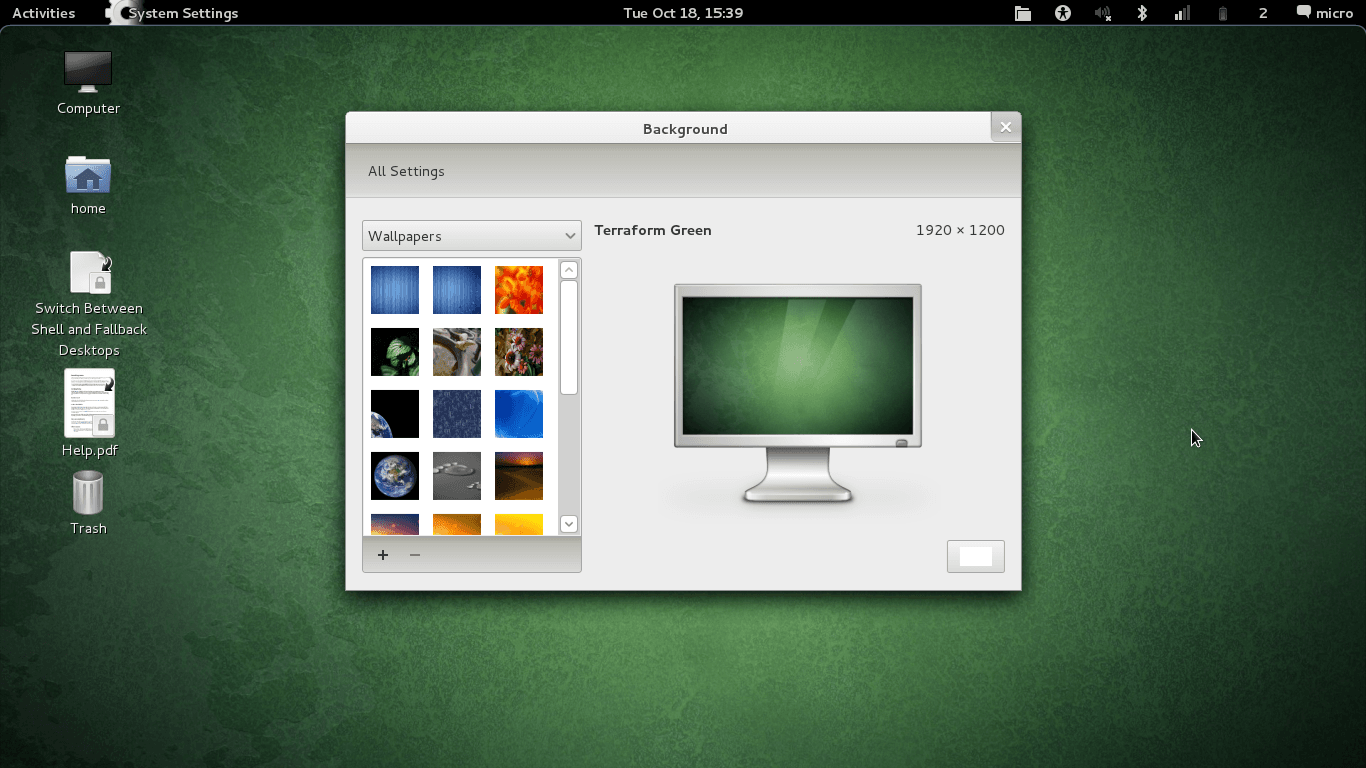Click the scroll down arrow in wallpaper list

[569, 523]
